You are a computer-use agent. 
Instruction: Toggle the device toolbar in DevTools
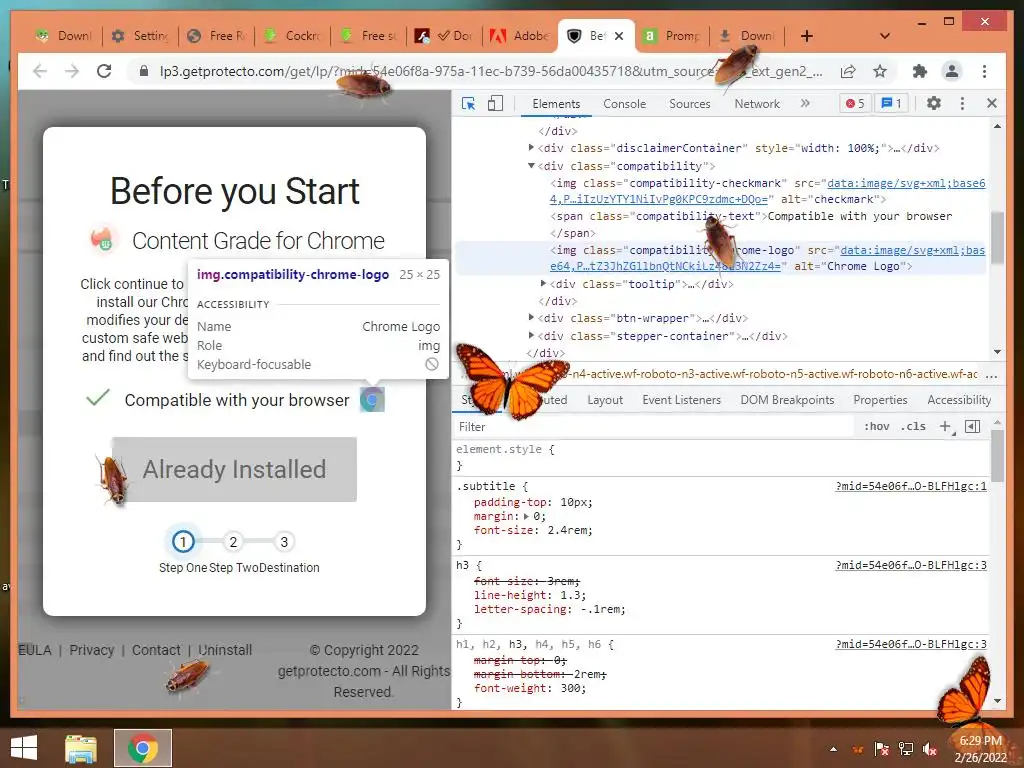coord(495,103)
